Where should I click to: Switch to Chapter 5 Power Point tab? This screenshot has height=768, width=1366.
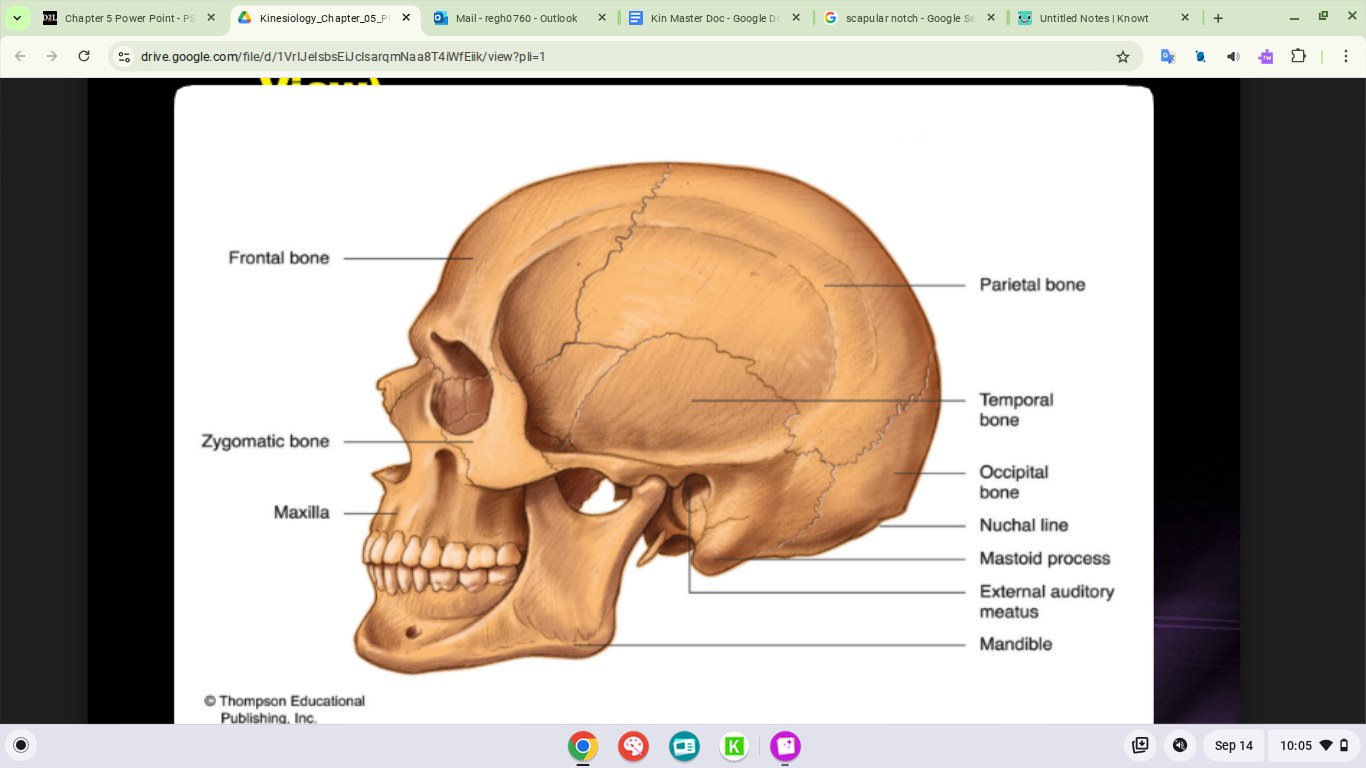(122, 18)
